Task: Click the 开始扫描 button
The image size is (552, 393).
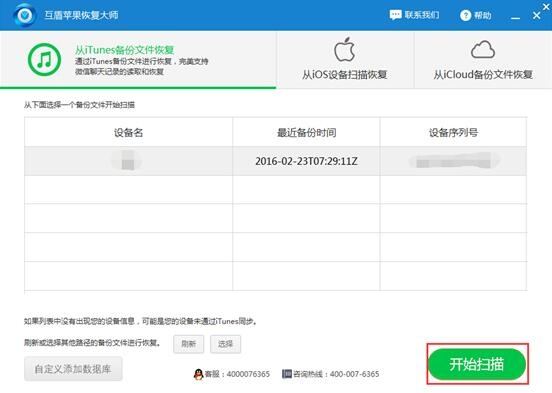Action: pyautogui.click(x=477, y=364)
